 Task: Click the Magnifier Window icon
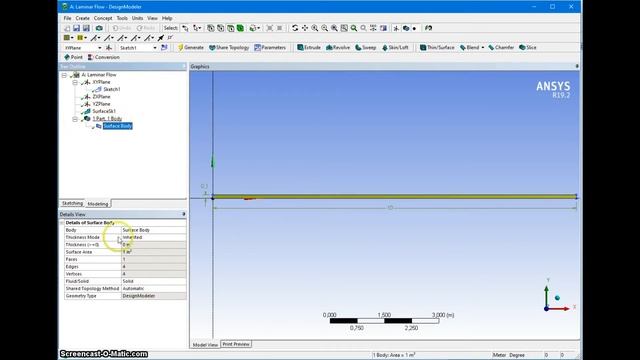point(344,28)
